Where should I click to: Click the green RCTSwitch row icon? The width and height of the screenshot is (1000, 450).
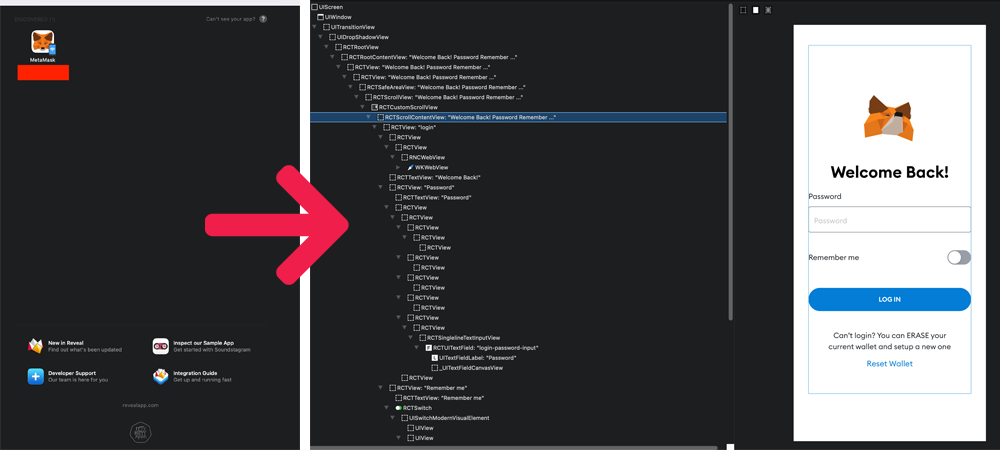399,408
